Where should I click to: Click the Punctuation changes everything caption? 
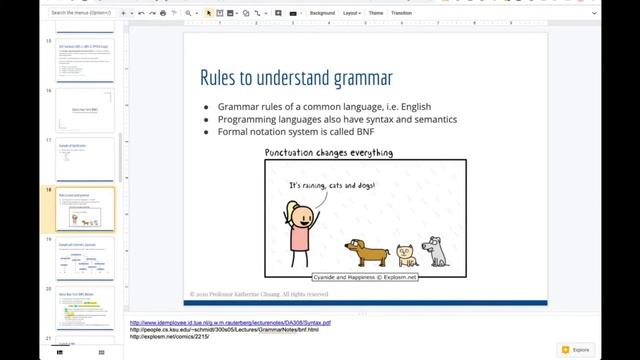pyautogui.click(x=329, y=153)
